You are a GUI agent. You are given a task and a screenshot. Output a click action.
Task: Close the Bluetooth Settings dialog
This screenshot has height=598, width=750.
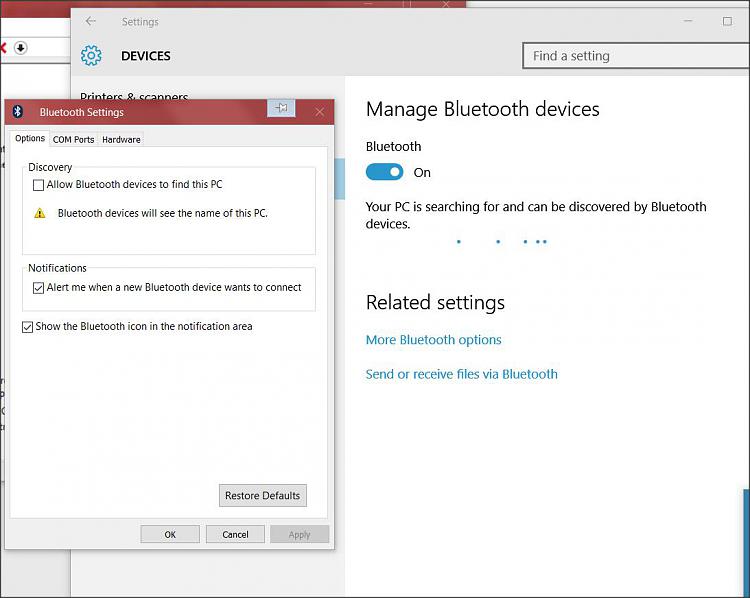click(x=320, y=112)
